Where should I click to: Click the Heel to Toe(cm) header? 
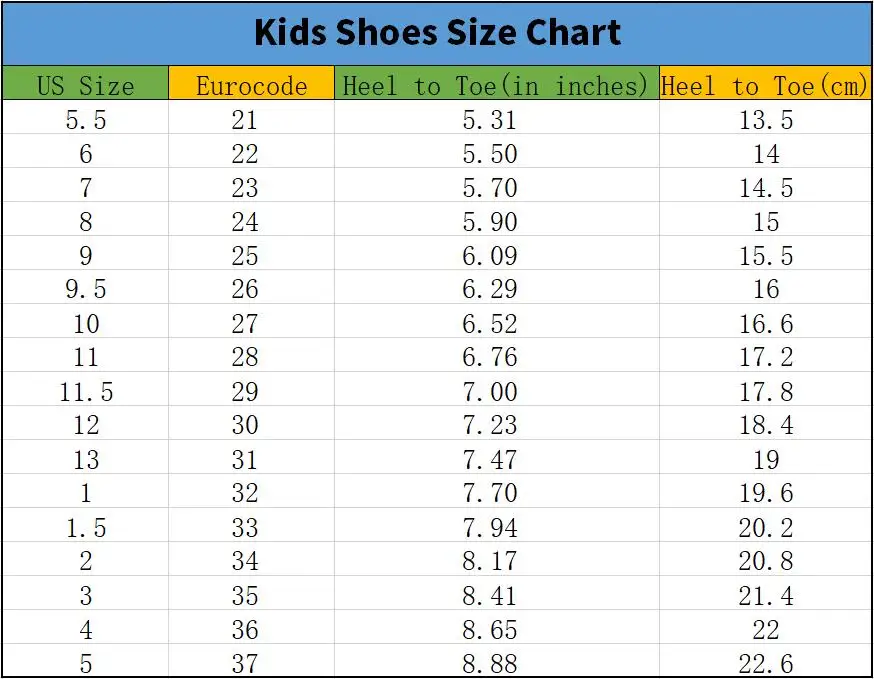click(765, 85)
